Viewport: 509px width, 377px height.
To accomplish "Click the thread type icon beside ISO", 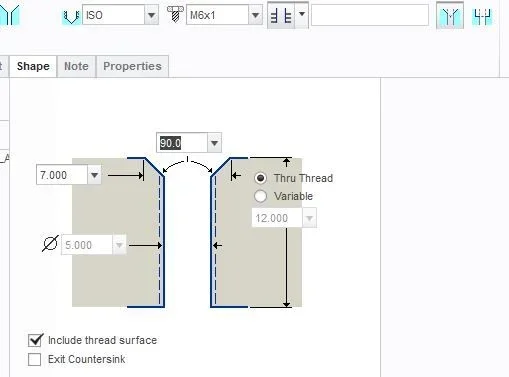I will coord(71,17).
